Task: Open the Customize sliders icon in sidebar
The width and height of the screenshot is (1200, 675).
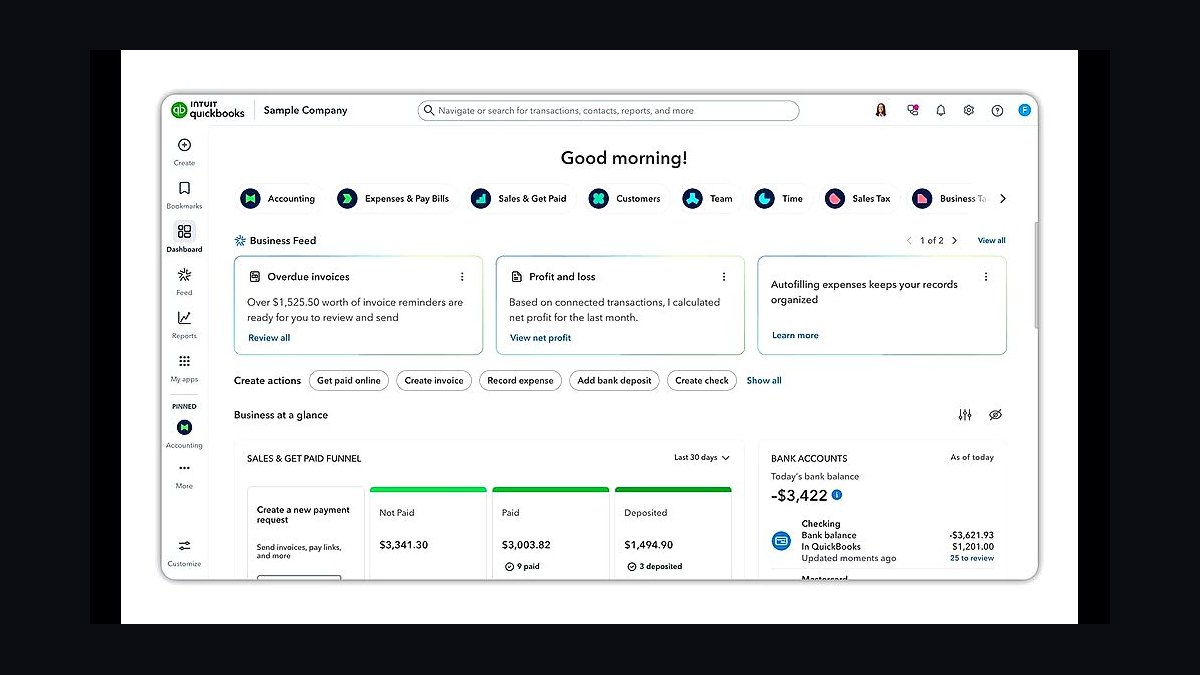Action: pos(184,546)
